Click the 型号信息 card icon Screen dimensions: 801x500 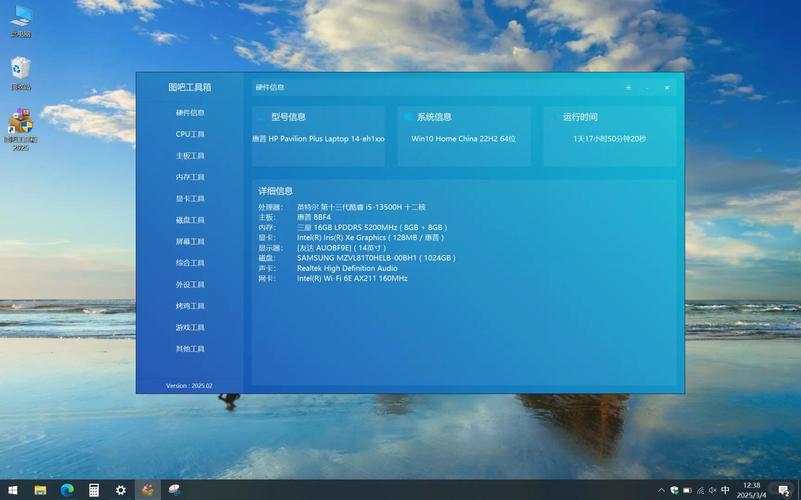[262, 117]
